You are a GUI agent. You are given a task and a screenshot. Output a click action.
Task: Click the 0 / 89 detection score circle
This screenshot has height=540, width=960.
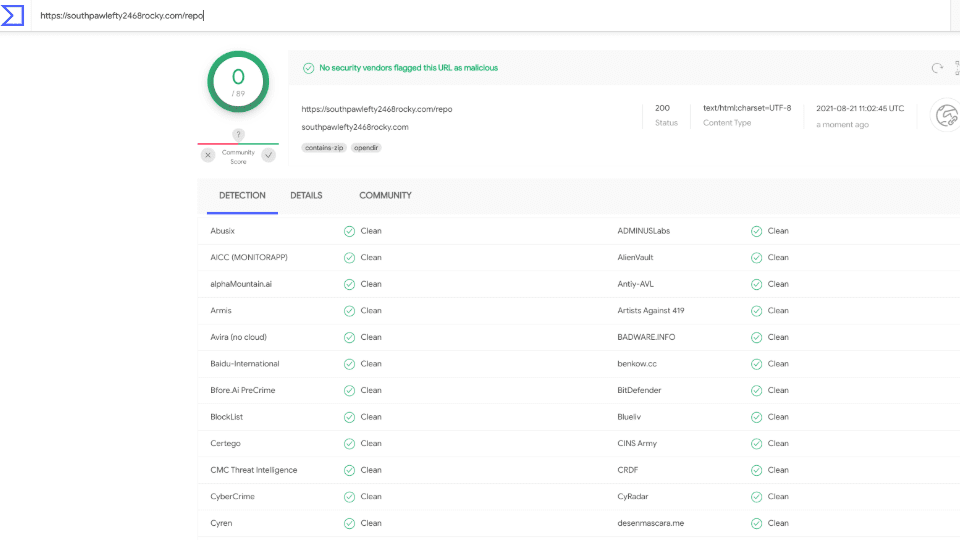(x=238, y=82)
